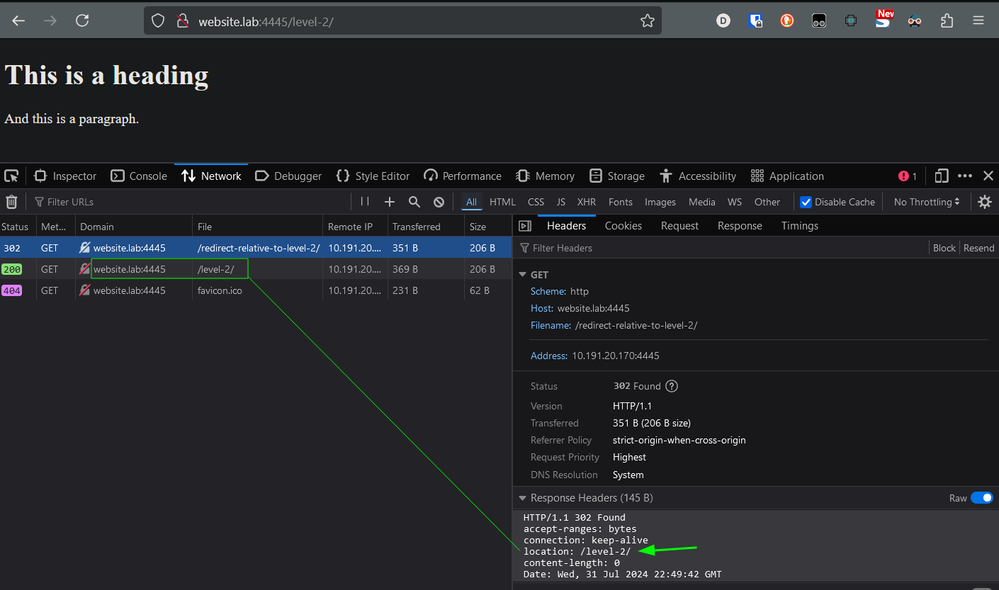This screenshot has height=590, width=999.
Task: Toggle the Raw response headers switch
Action: 981,498
